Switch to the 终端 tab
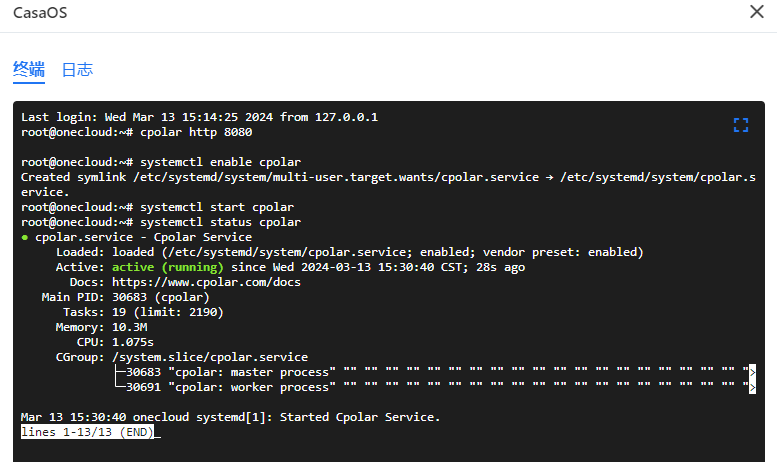Viewport: 777px width, 462px height. click(28, 69)
